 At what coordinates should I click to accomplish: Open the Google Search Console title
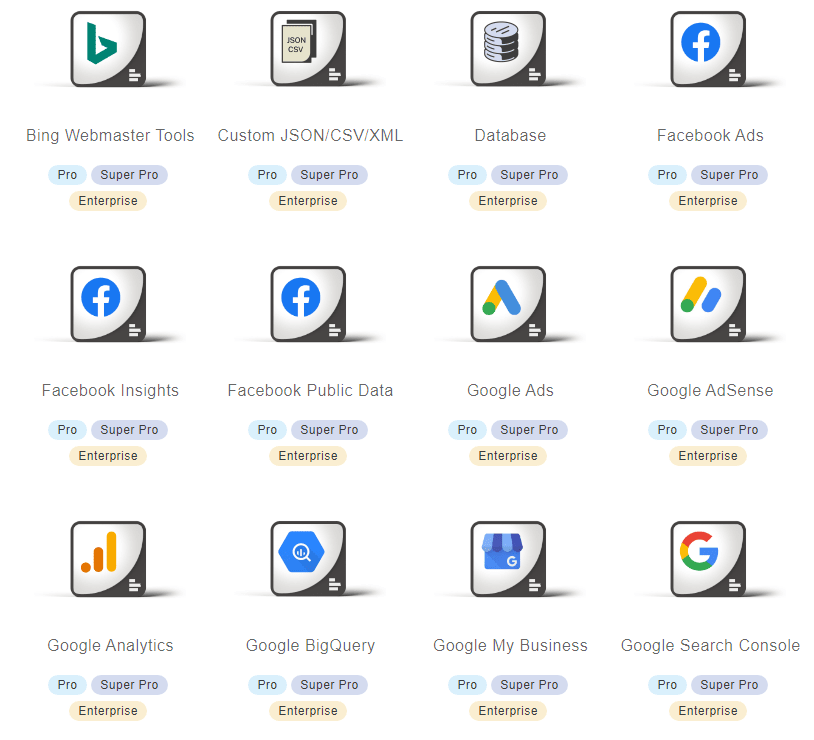tap(710, 645)
